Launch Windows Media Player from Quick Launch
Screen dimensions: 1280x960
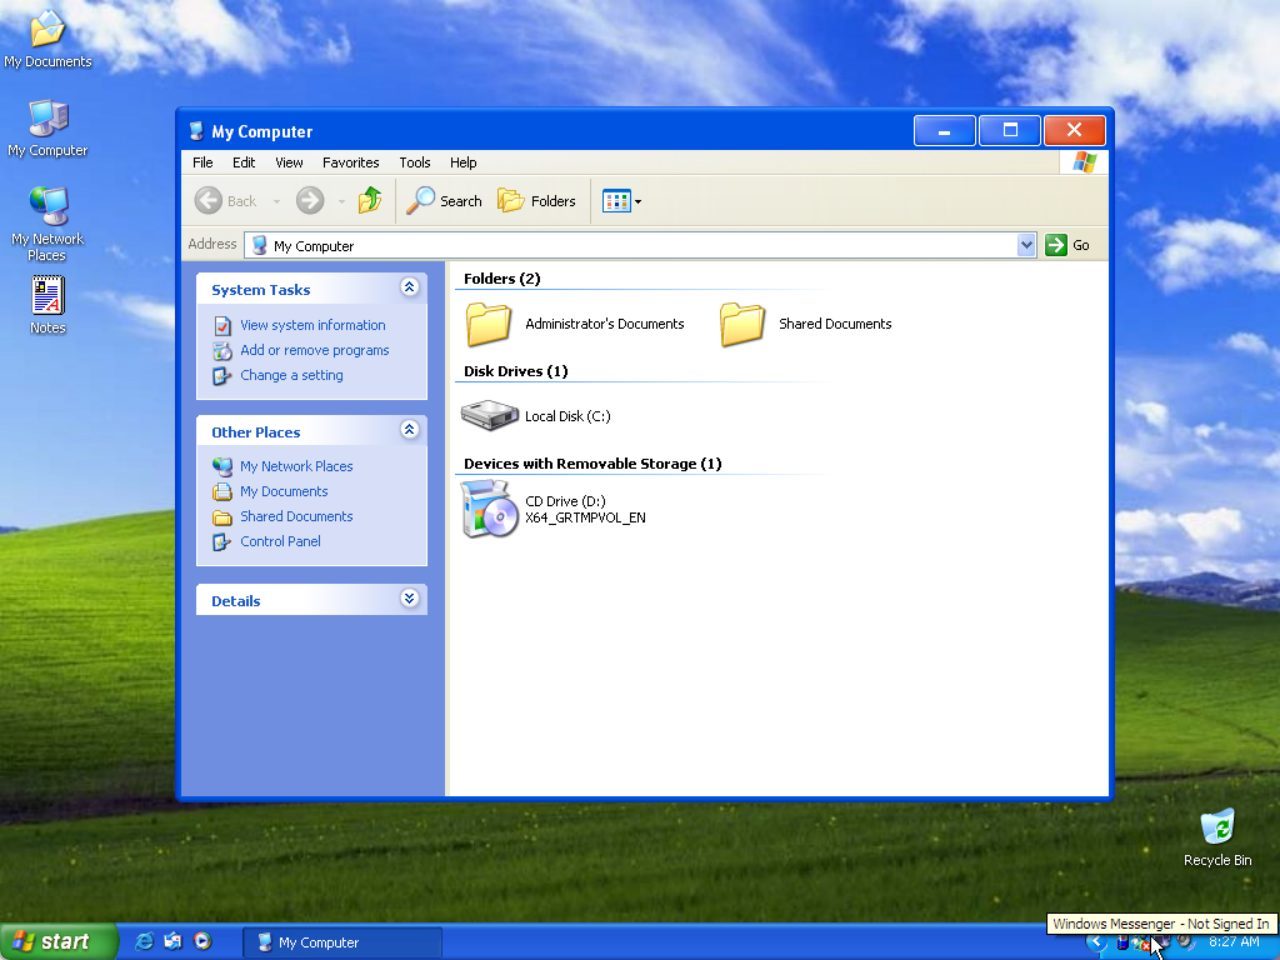point(203,941)
